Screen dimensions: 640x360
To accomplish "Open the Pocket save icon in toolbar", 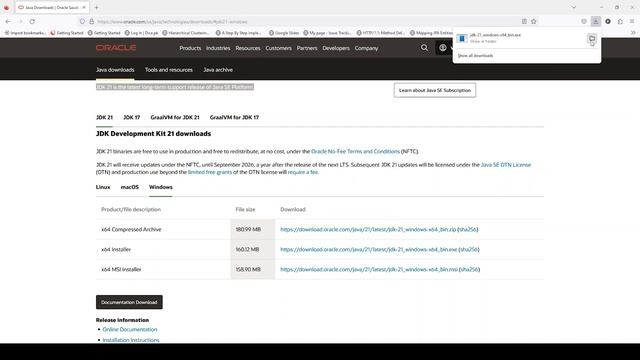I will (584, 22).
